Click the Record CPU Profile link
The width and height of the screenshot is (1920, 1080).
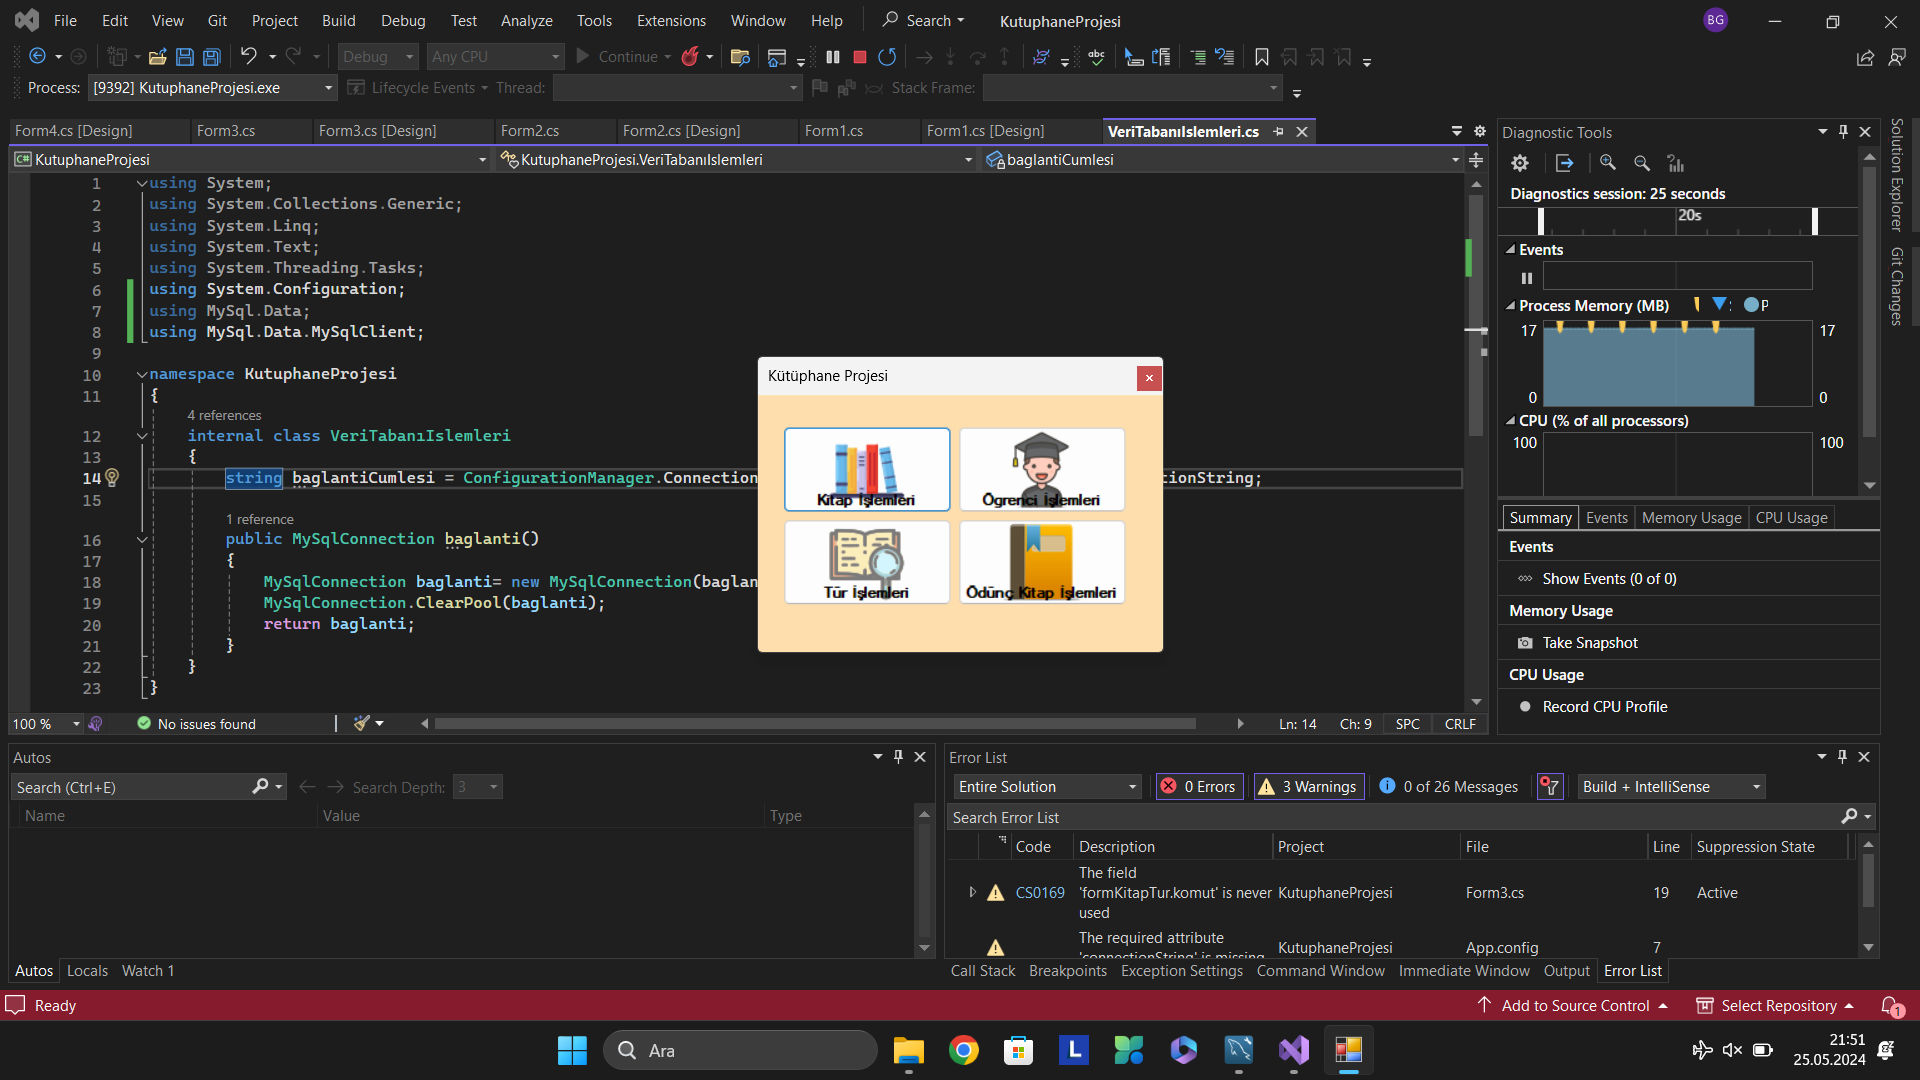coord(1604,707)
